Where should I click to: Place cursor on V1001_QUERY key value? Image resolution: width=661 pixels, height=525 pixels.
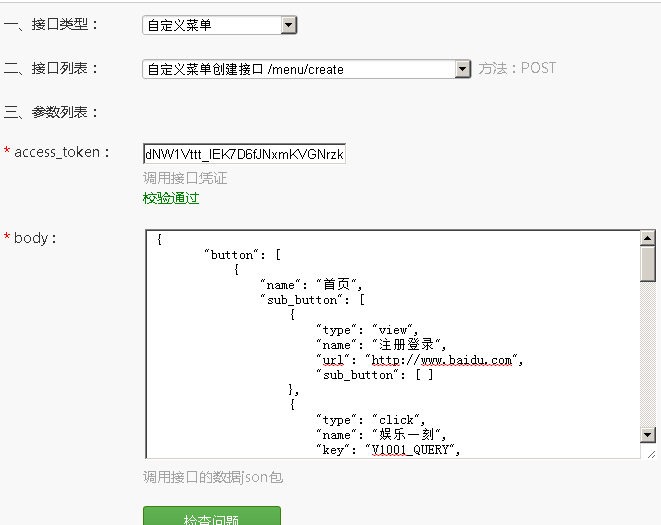coord(412,450)
